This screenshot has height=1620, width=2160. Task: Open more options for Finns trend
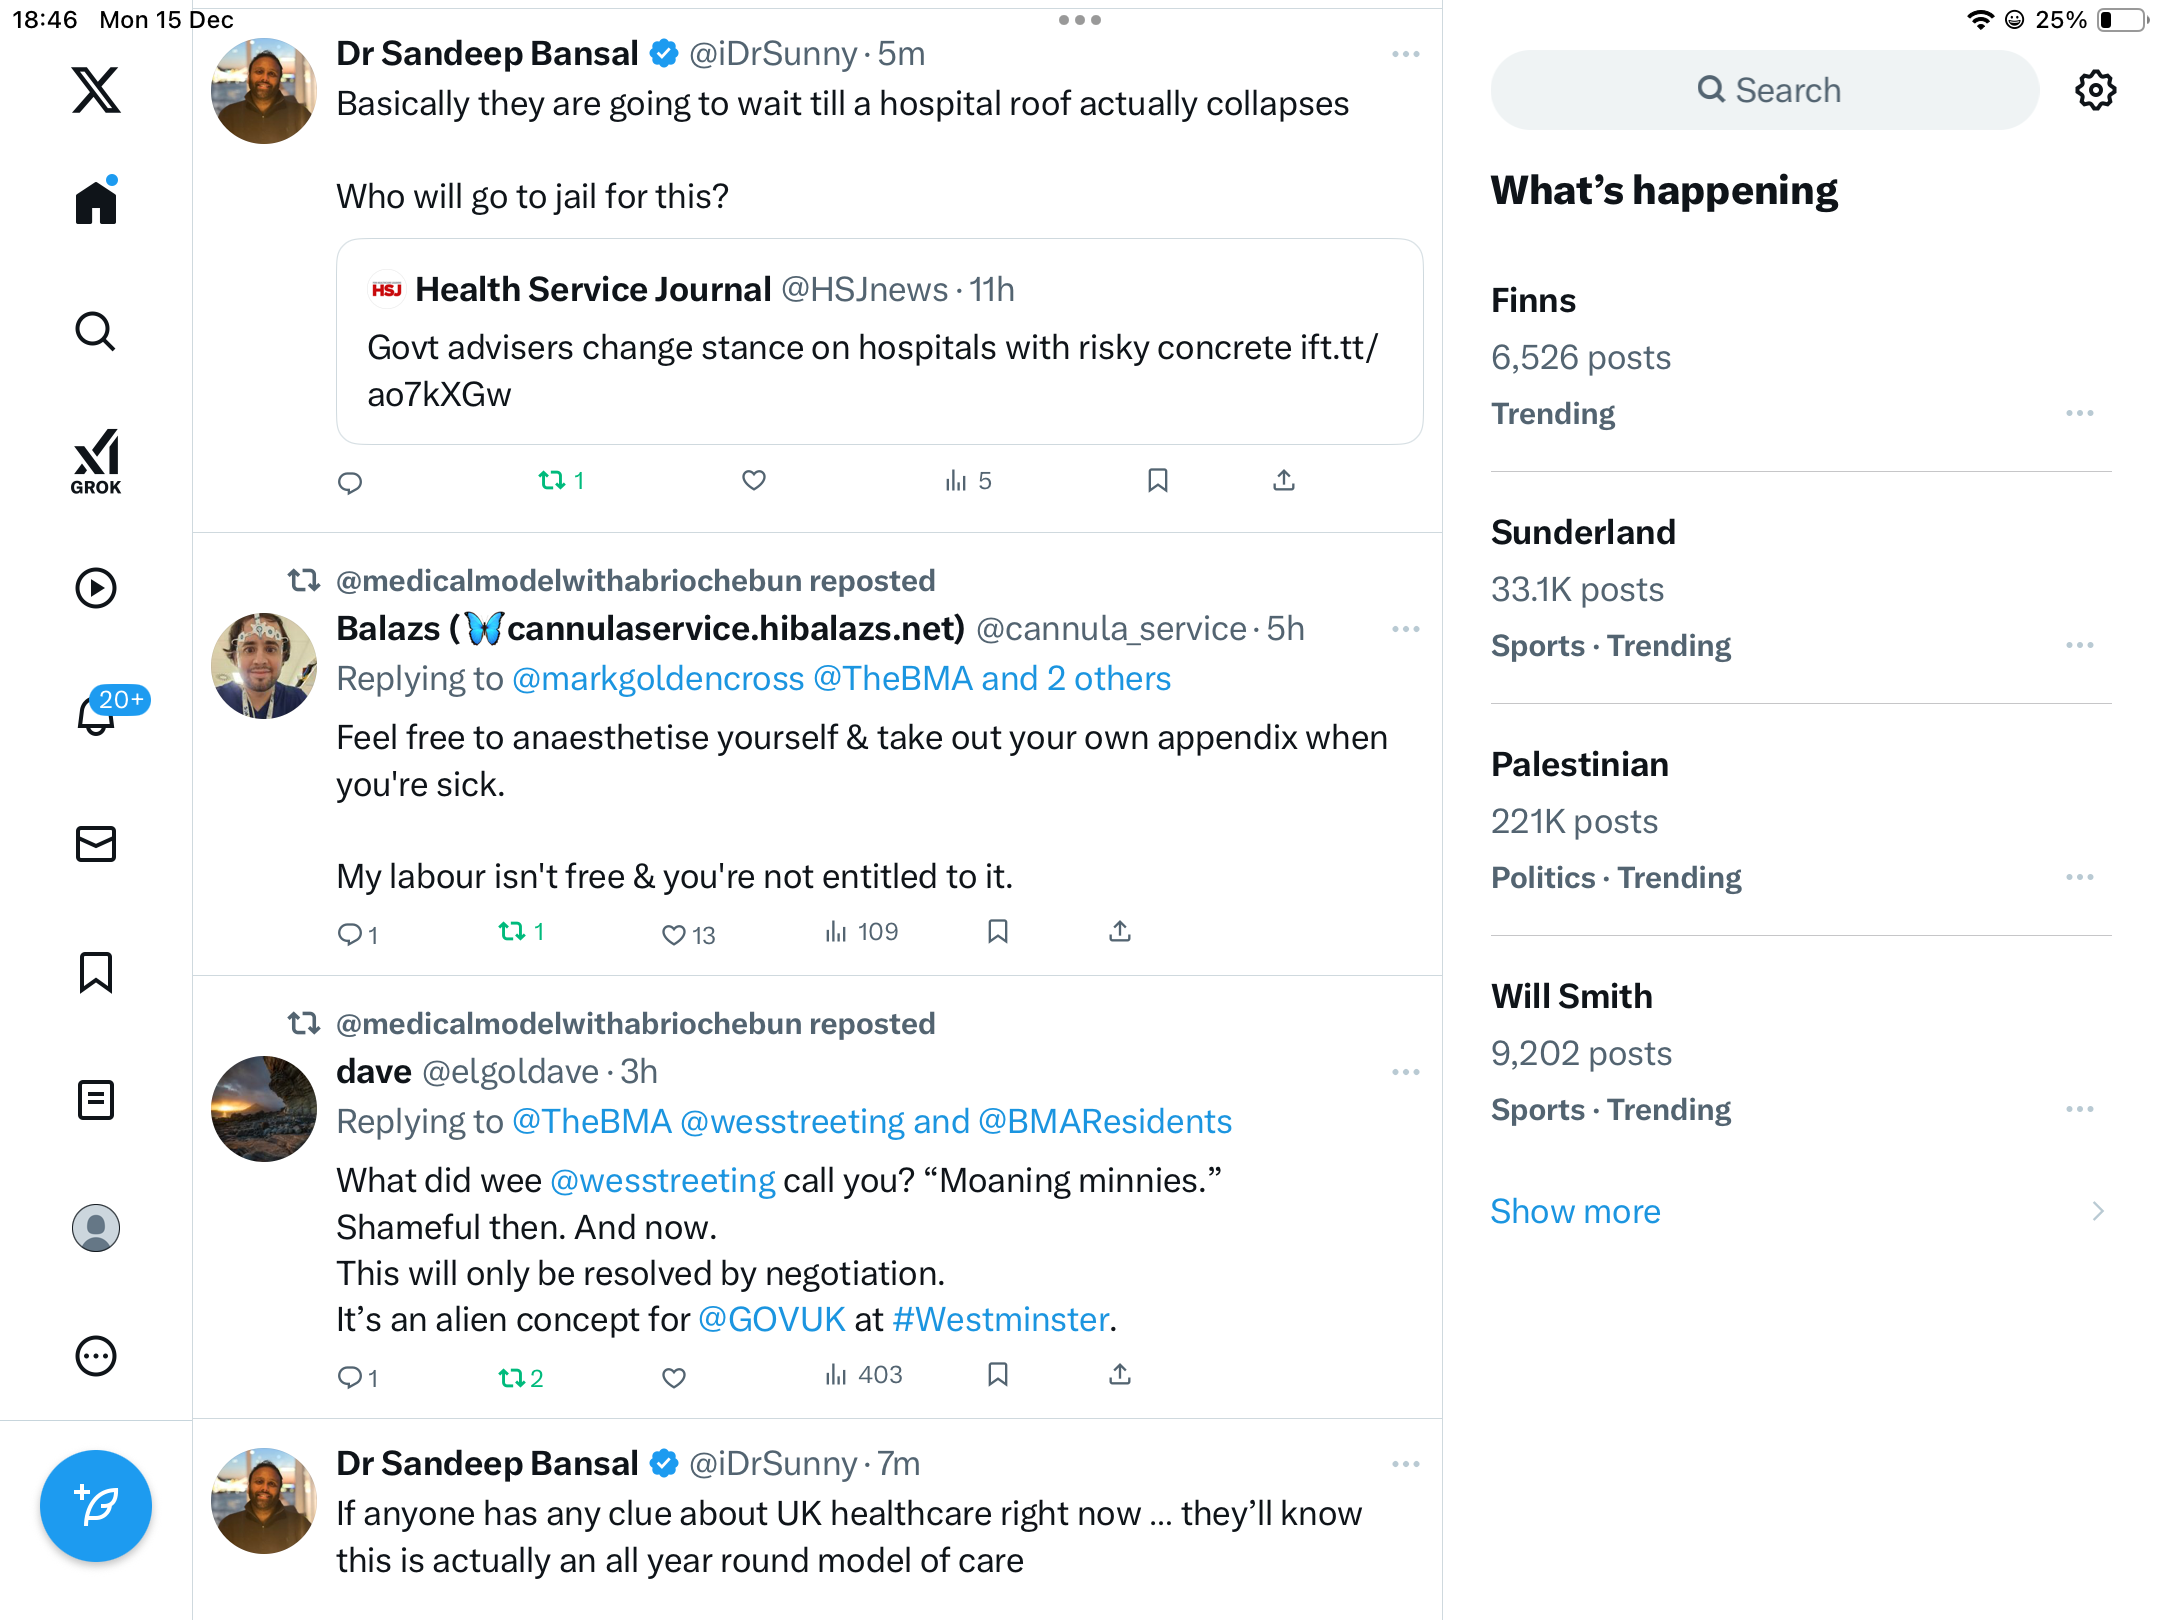[x=2079, y=413]
